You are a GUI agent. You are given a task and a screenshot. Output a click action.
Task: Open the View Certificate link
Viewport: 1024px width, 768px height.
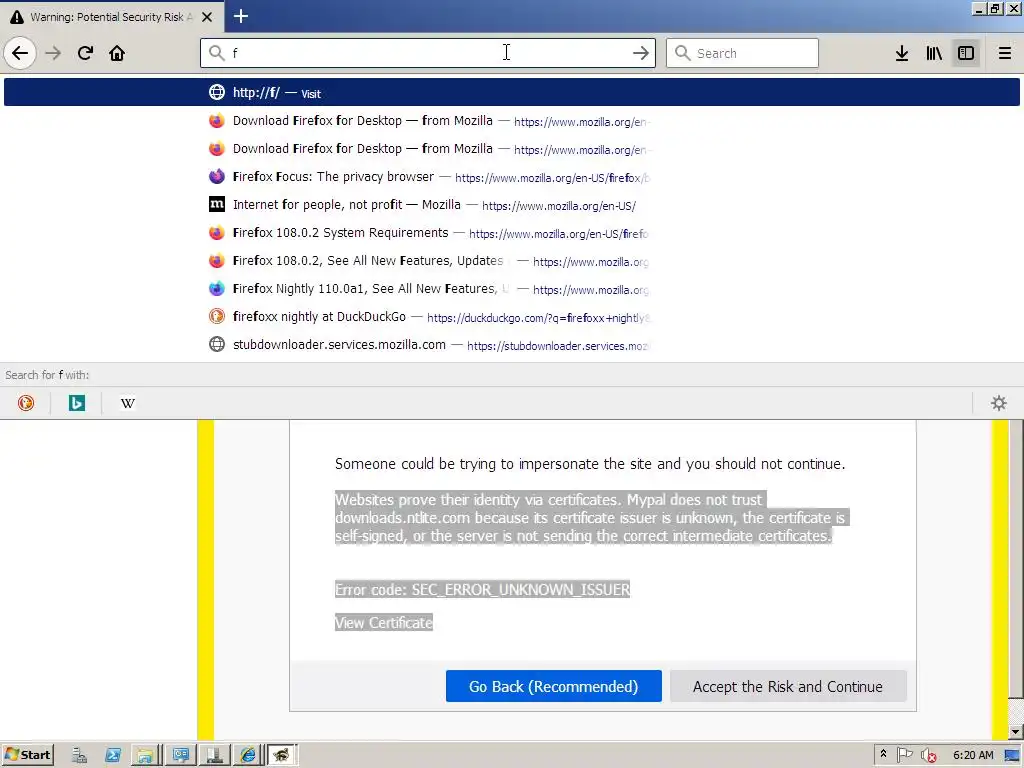pos(383,623)
